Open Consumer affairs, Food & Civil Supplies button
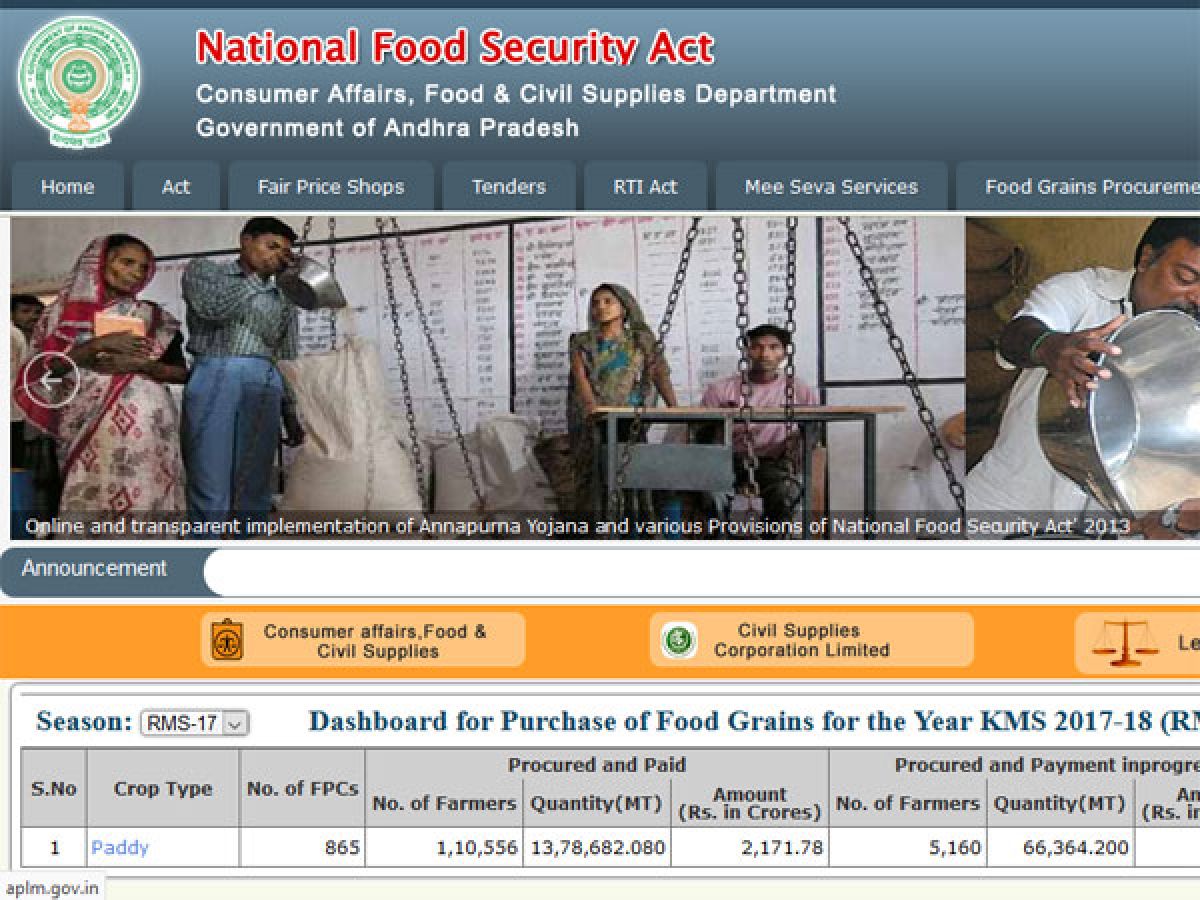The height and width of the screenshot is (900, 1200). 374,641
